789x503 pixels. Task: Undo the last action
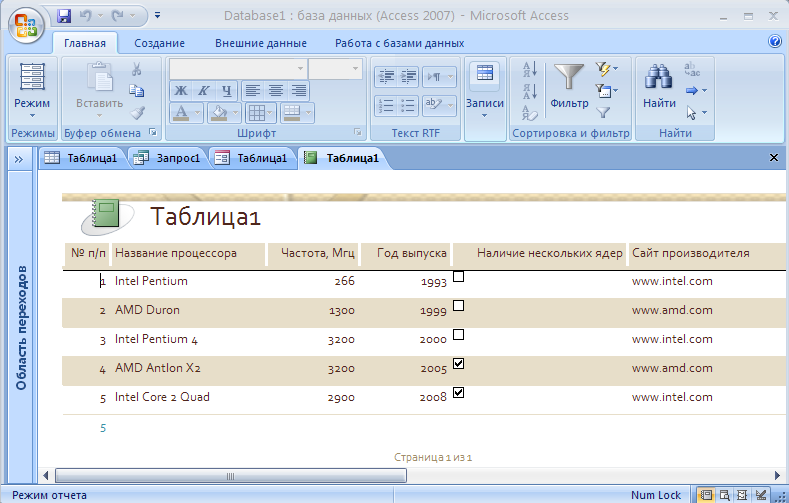pyautogui.click(x=85, y=16)
